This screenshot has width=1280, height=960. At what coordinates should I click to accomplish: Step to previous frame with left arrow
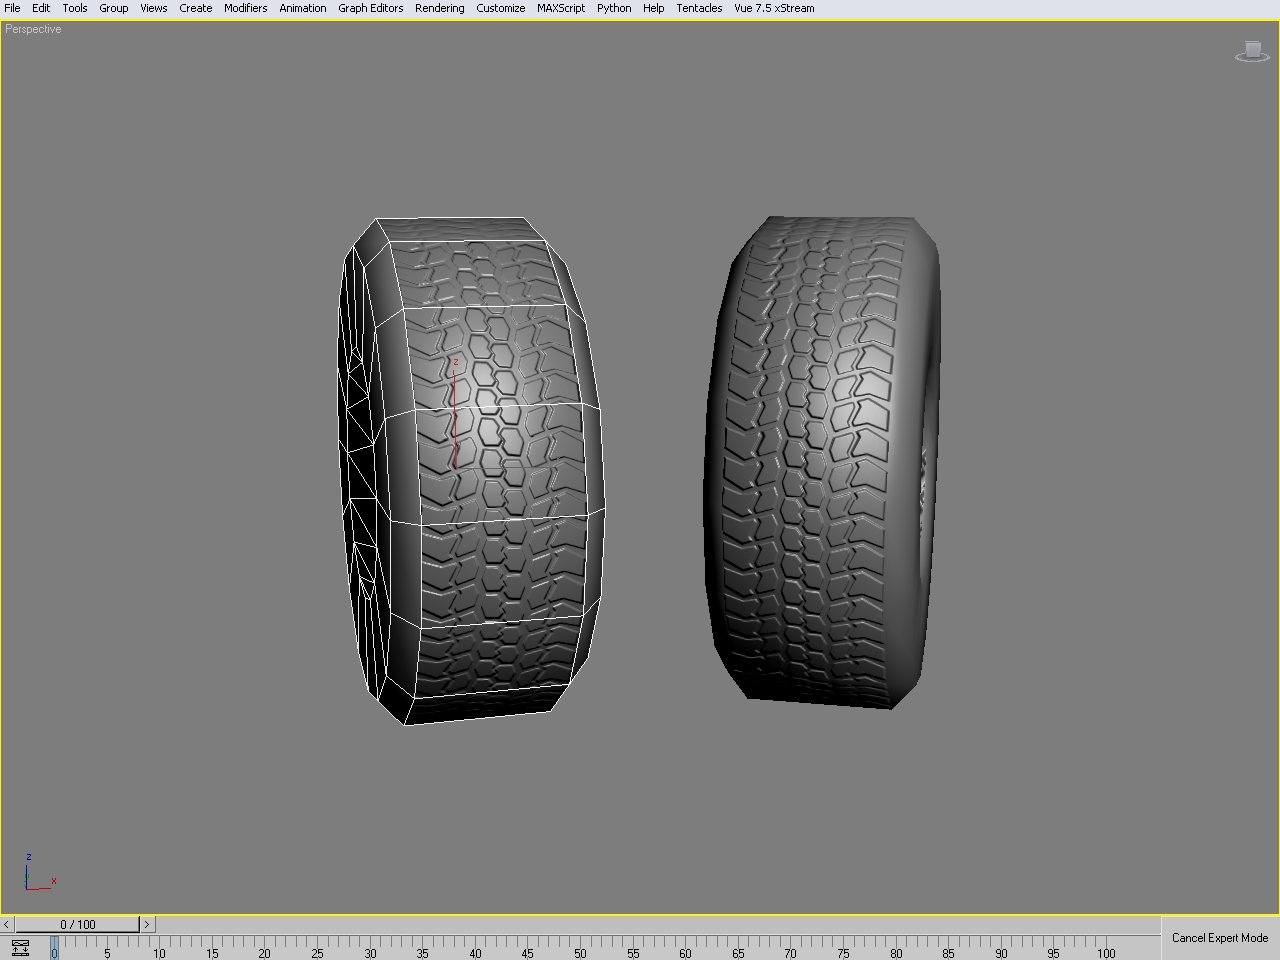(x=7, y=924)
